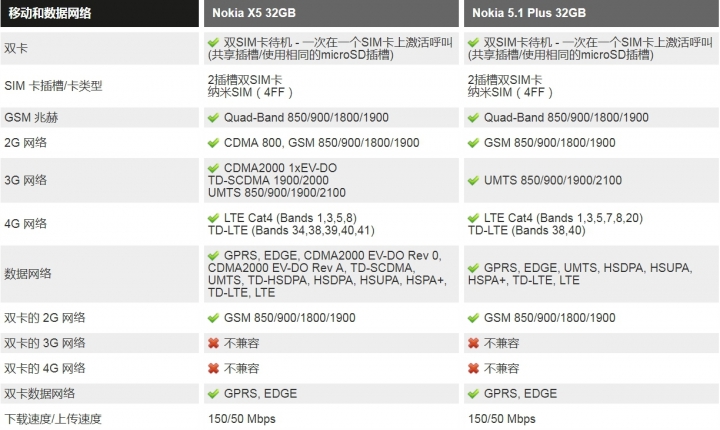Click TD-LTE (Bands 34,38,39,40,41) text
The width and height of the screenshot is (720, 430).
pos(291,230)
